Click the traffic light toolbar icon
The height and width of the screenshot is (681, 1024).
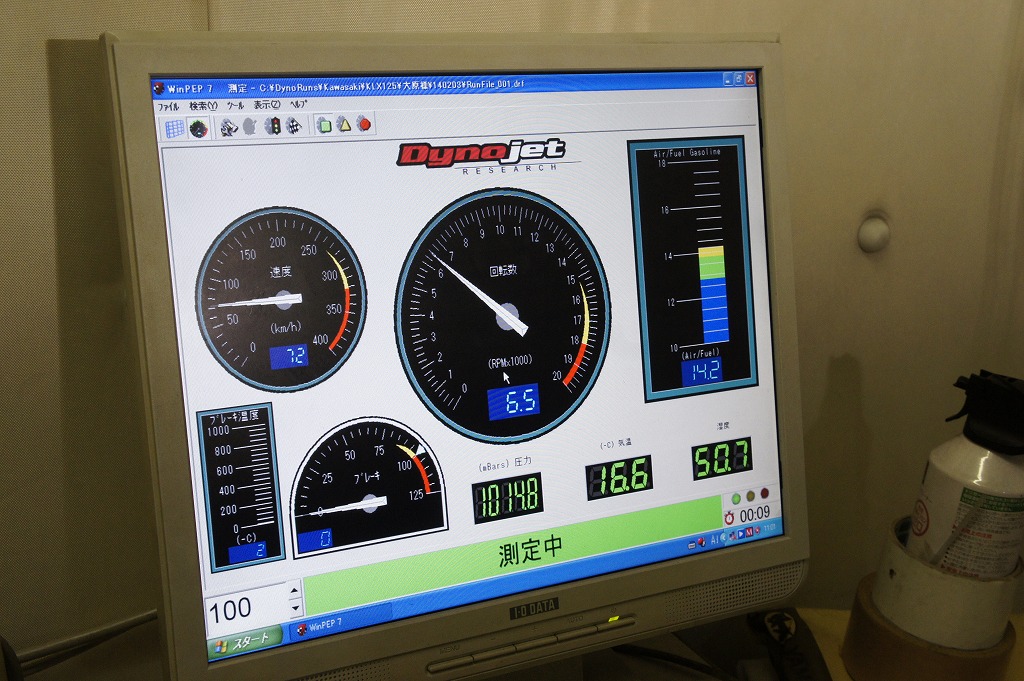pos(273,125)
